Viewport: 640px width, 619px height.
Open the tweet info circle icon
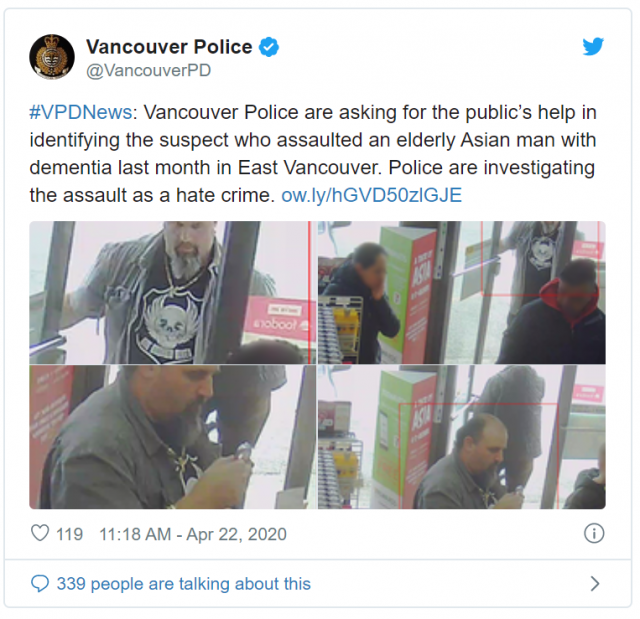coord(594,533)
